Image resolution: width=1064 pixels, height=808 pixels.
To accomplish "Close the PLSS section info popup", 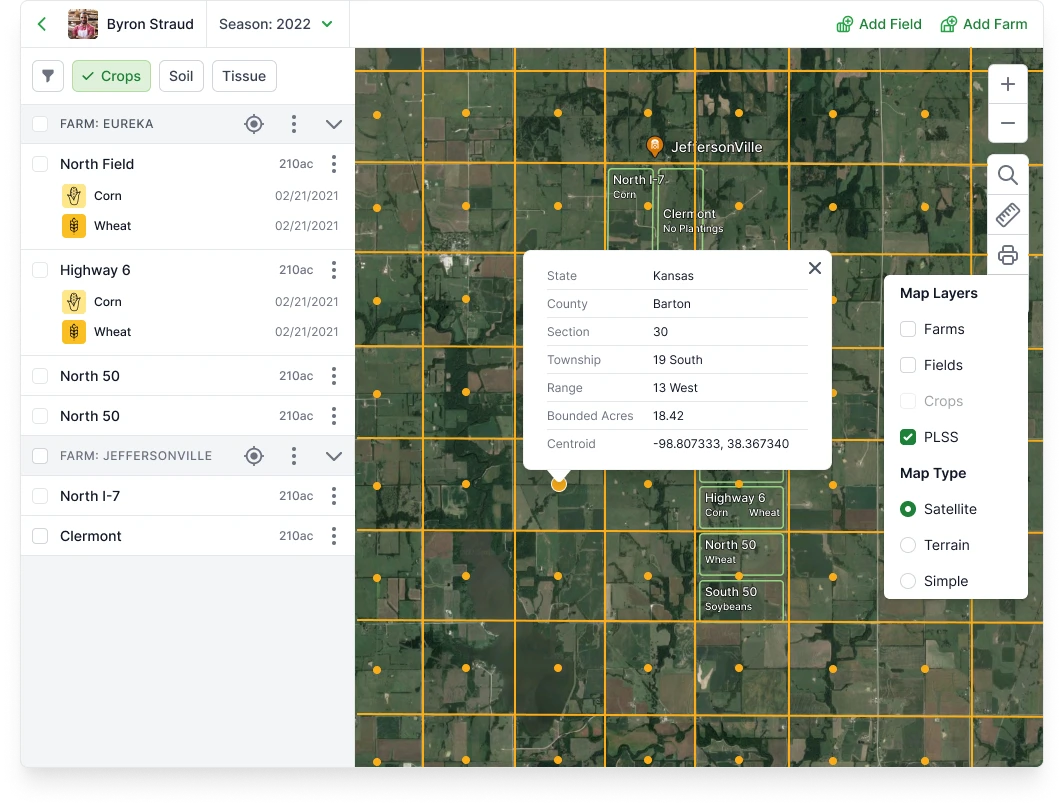I will [x=814, y=268].
